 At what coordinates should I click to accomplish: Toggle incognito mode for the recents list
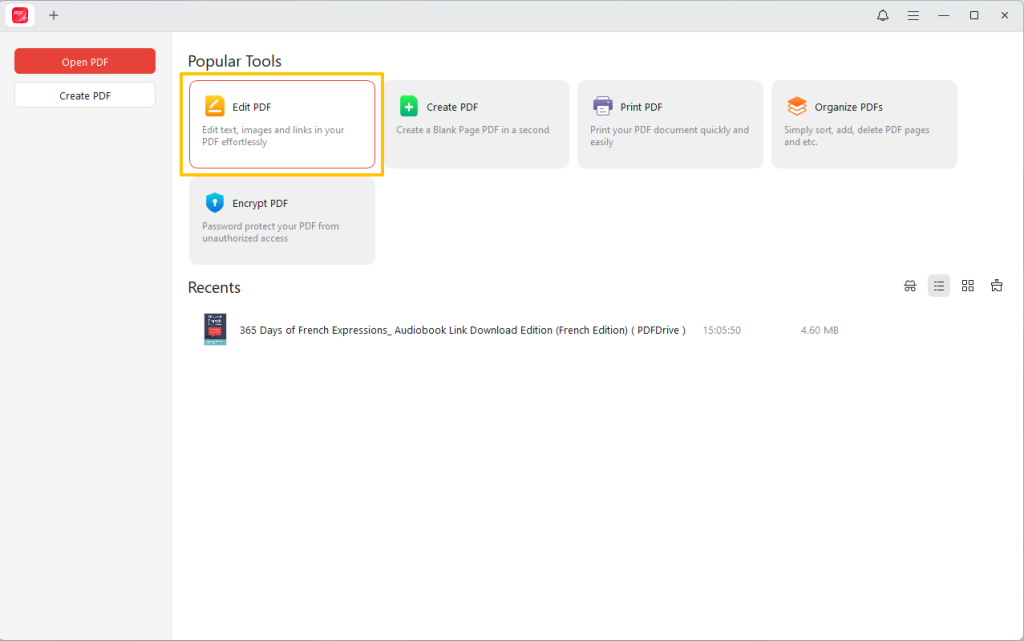point(910,286)
